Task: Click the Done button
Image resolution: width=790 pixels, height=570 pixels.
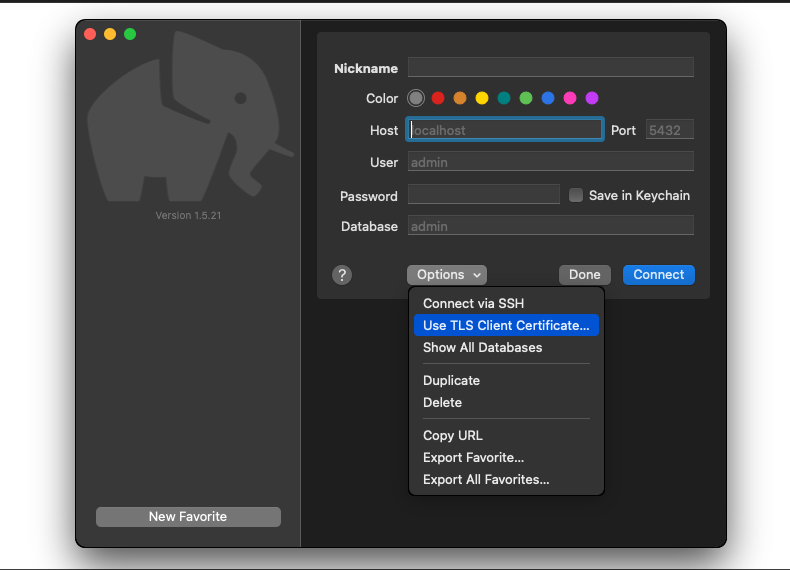Action: click(584, 275)
